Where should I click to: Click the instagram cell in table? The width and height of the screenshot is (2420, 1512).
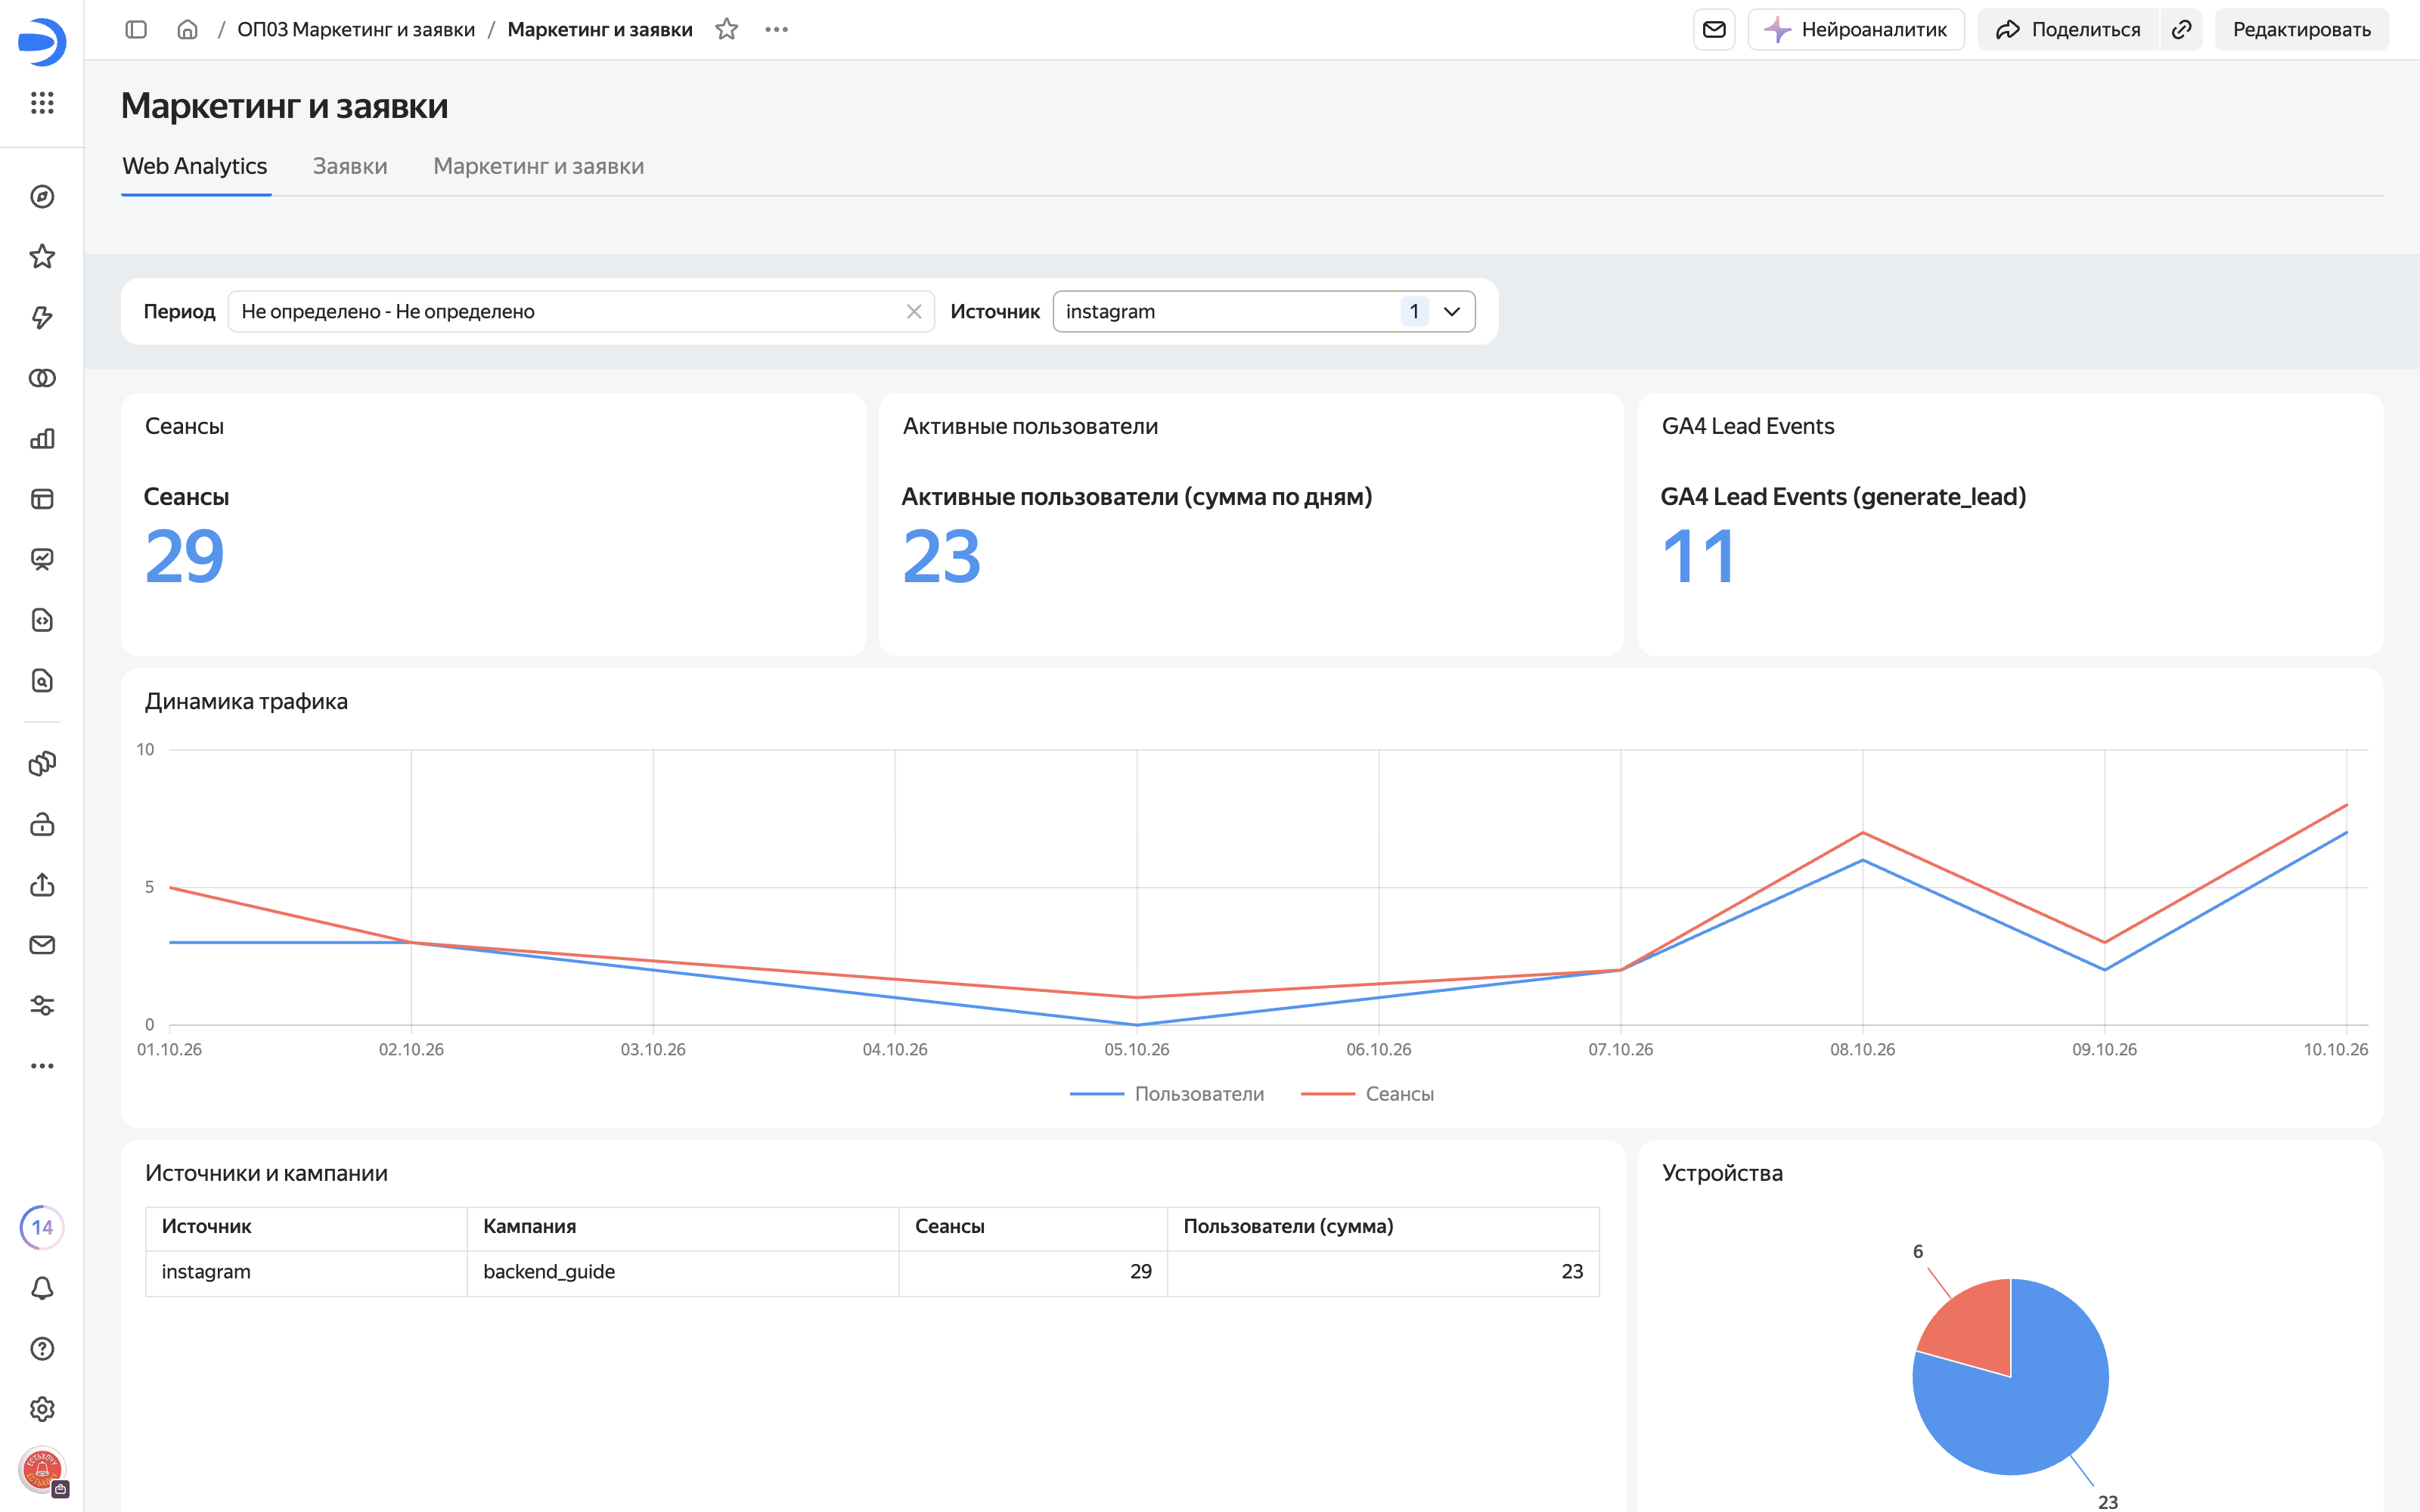[306, 1272]
